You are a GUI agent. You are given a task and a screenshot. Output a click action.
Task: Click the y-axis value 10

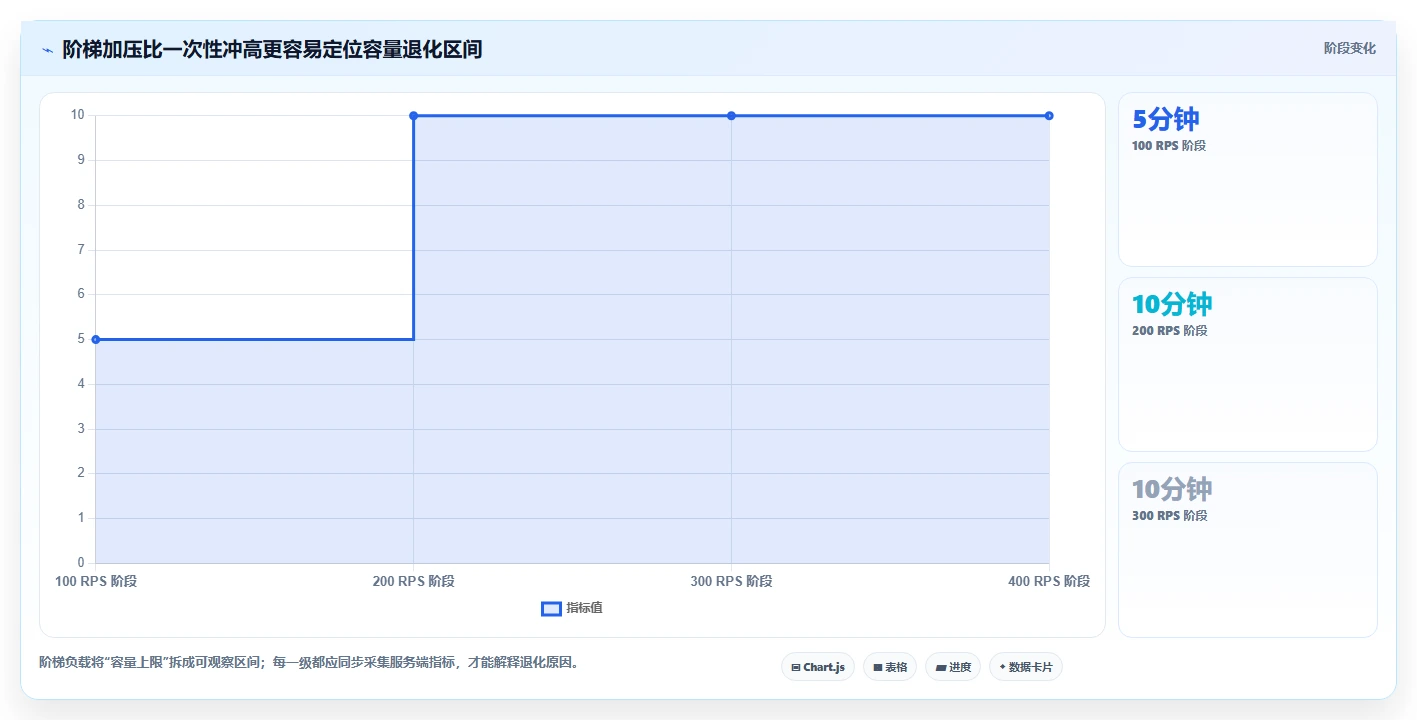77,115
